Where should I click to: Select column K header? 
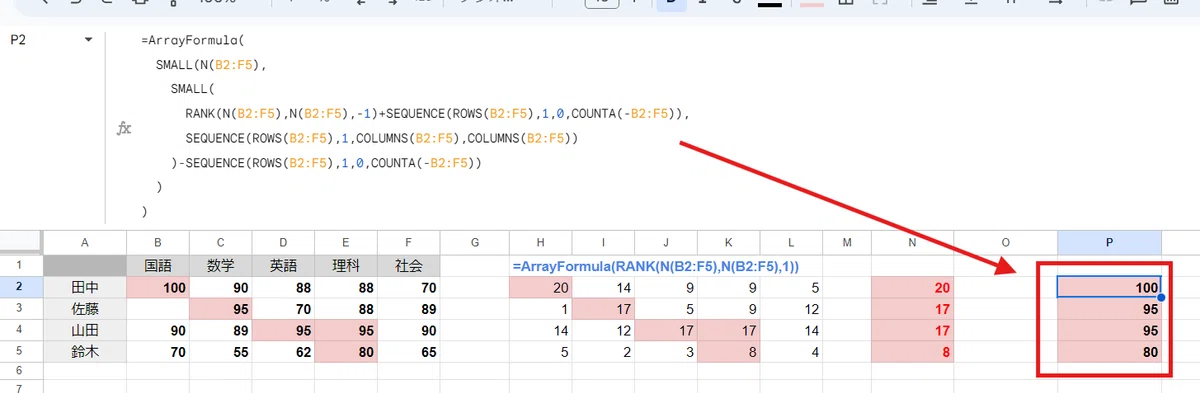click(x=728, y=243)
